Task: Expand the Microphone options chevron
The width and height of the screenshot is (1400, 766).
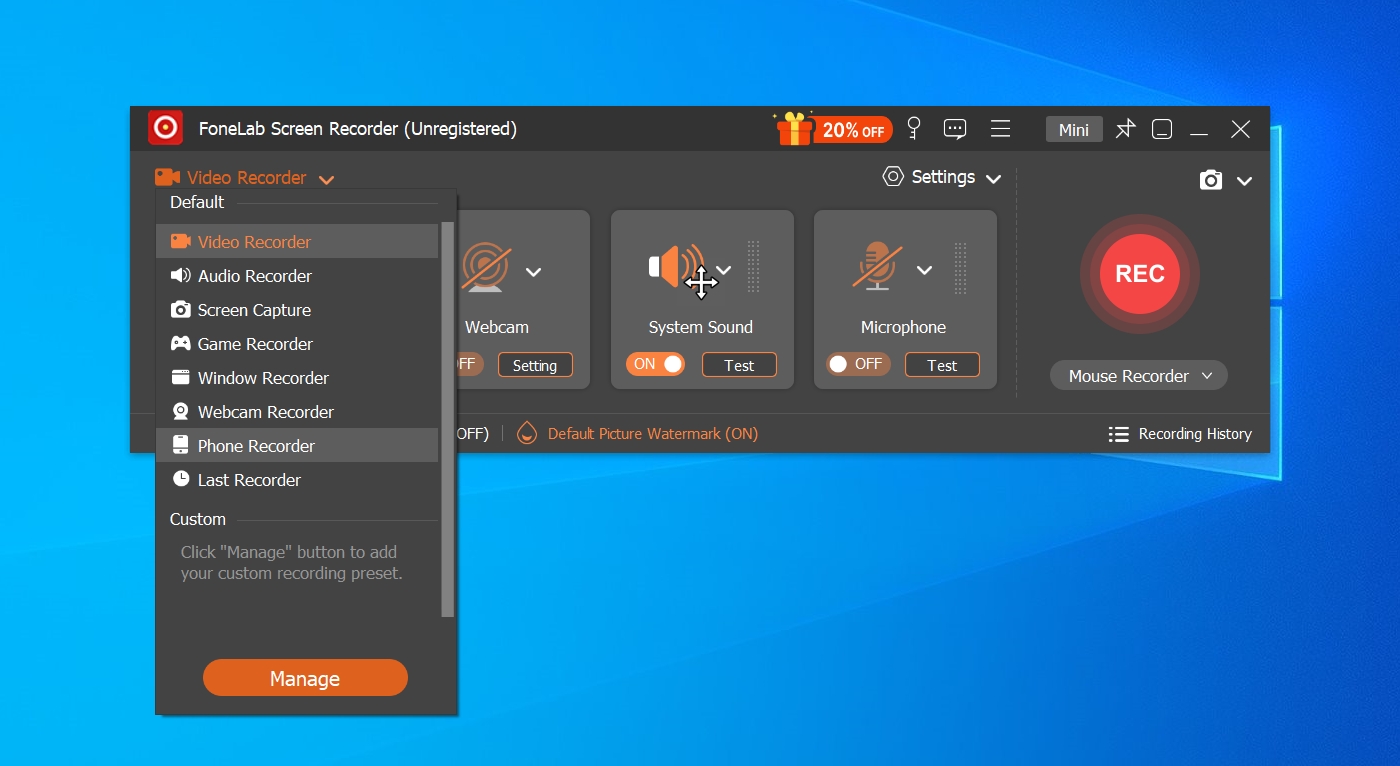Action: tap(925, 270)
